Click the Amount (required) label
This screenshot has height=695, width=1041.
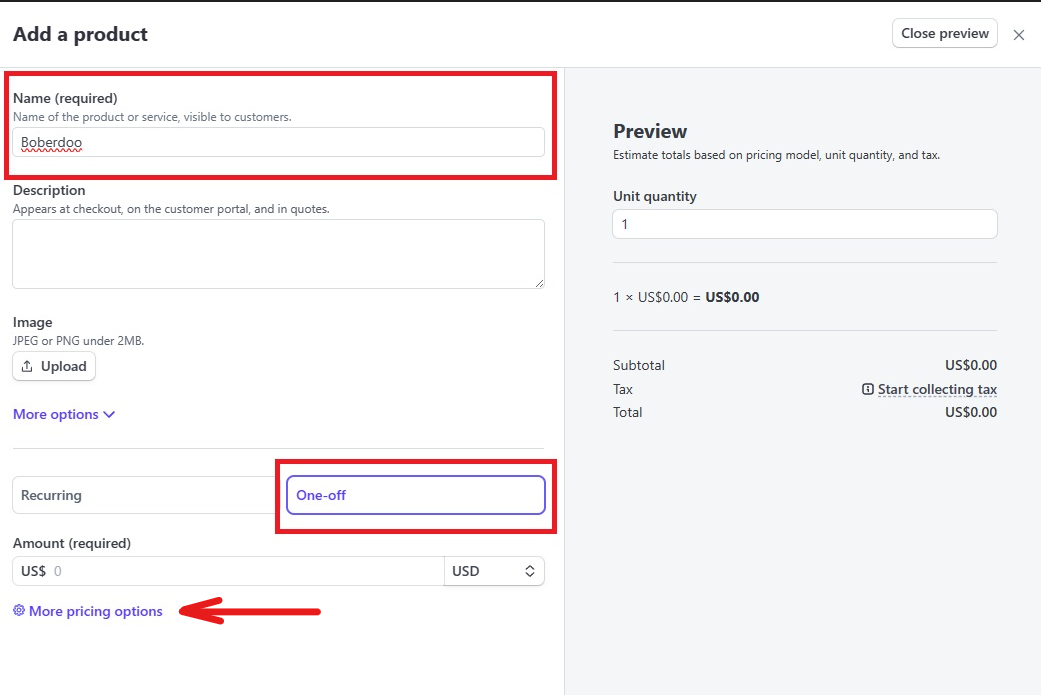[x=72, y=543]
